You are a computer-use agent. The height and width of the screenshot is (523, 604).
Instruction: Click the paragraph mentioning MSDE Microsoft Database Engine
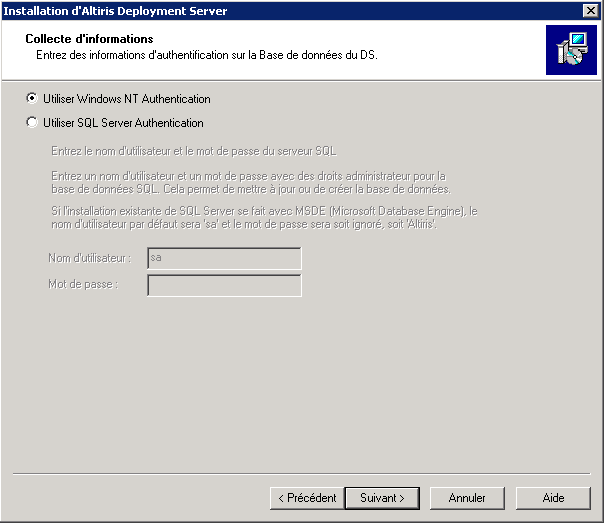coord(264,217)
